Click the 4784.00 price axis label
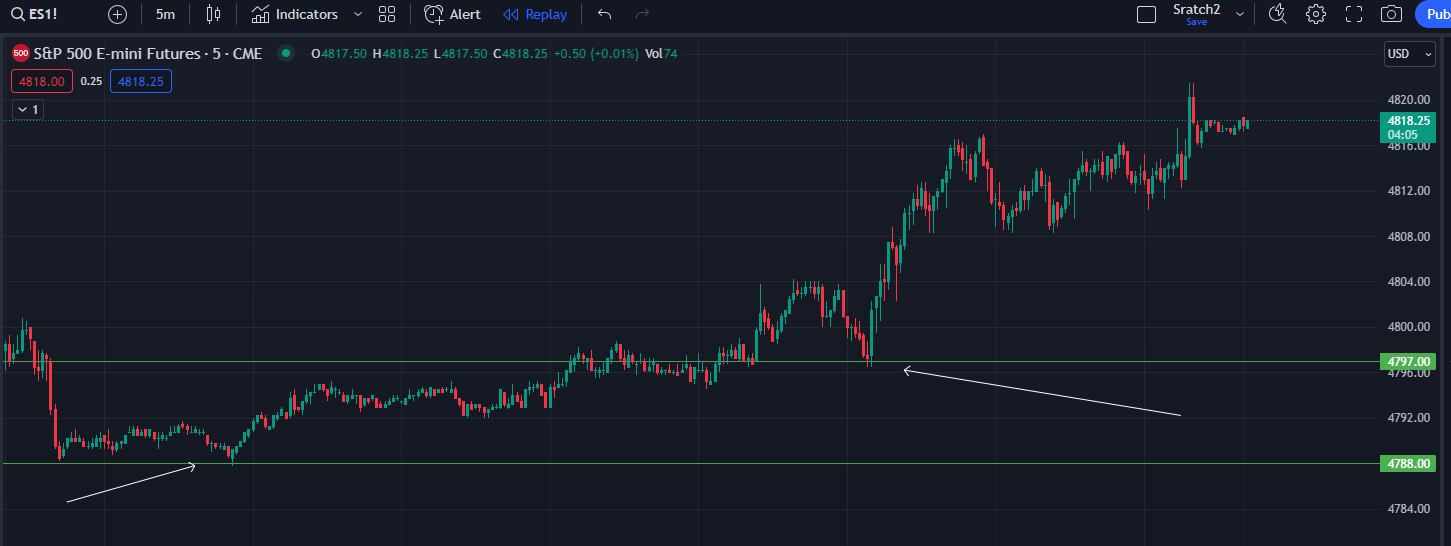This screenshot has width=1451, height=546. [1408, 509]
